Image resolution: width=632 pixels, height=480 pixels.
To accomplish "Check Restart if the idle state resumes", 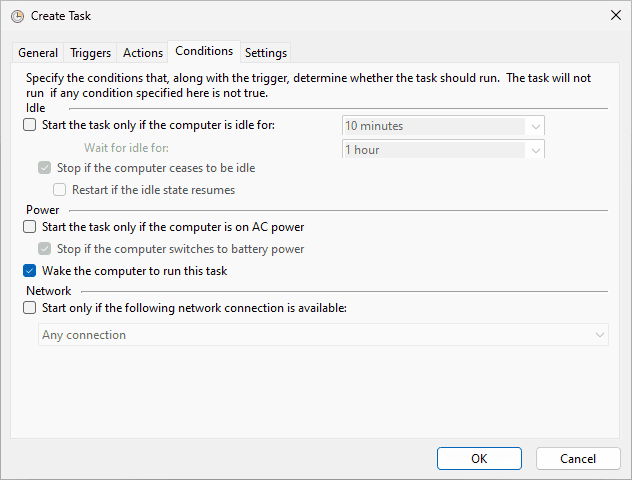I will click(60, 189).
